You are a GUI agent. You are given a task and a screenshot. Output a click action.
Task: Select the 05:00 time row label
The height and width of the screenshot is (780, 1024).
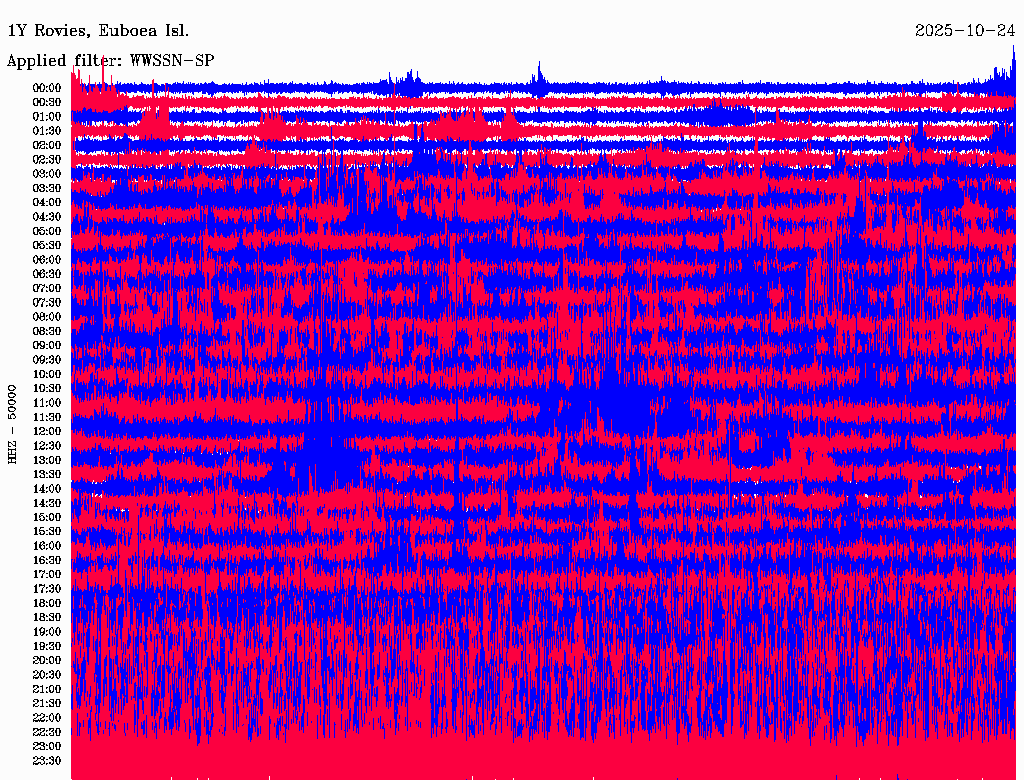[x=47, y=231]
